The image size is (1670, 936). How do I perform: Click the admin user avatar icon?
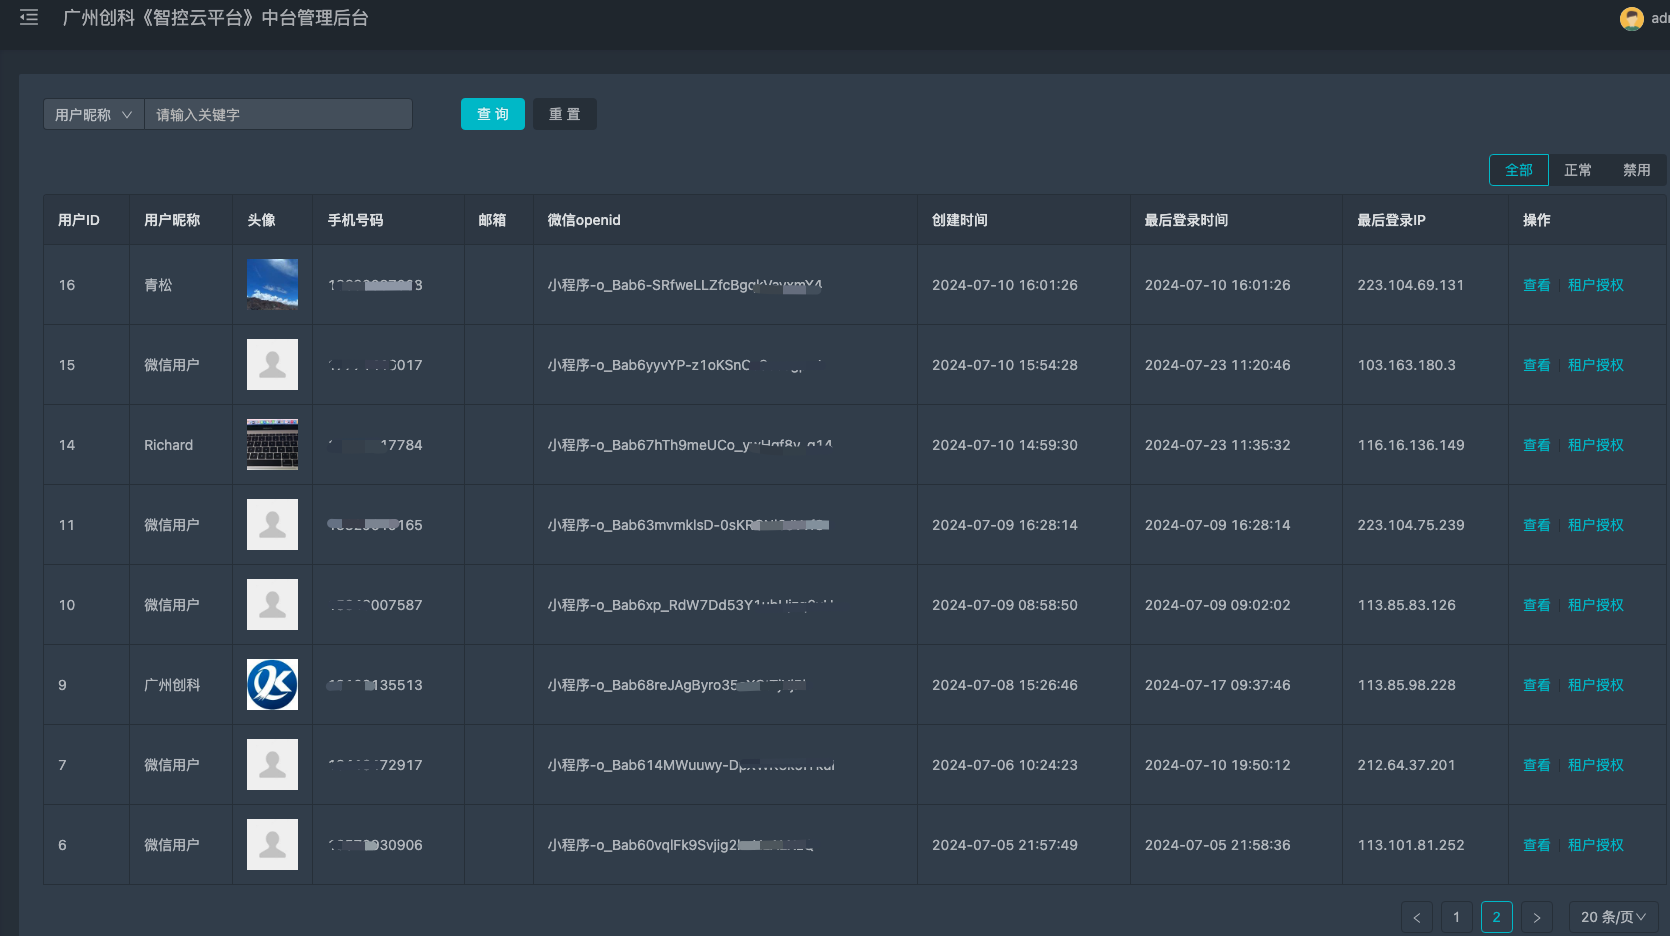(x=1631, y=19)
